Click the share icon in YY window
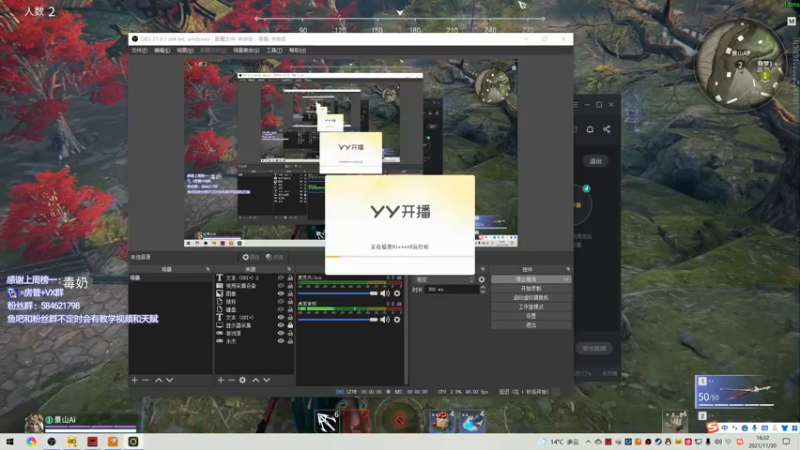Screen dimensions: 800x450 [607, 129]
